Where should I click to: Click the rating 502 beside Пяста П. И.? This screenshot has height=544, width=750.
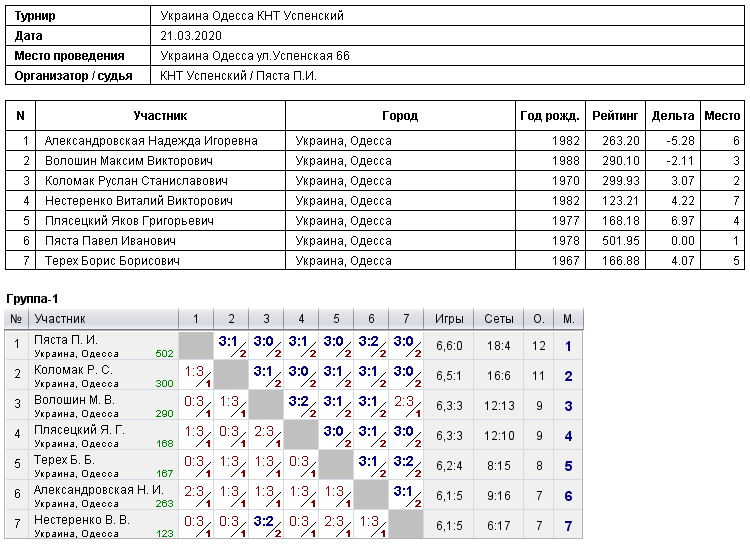(164, 354)
